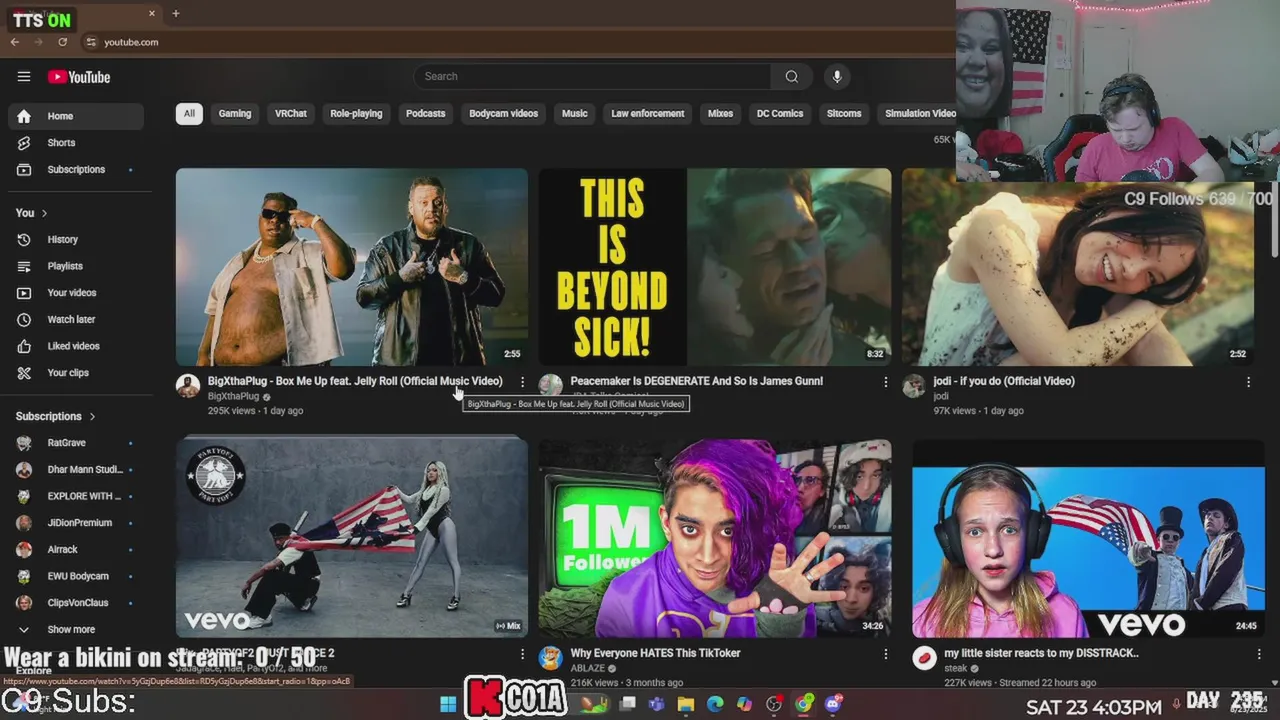1280x720 pixels.
Task: Expand the You section chevron
Action: point(44,213)
